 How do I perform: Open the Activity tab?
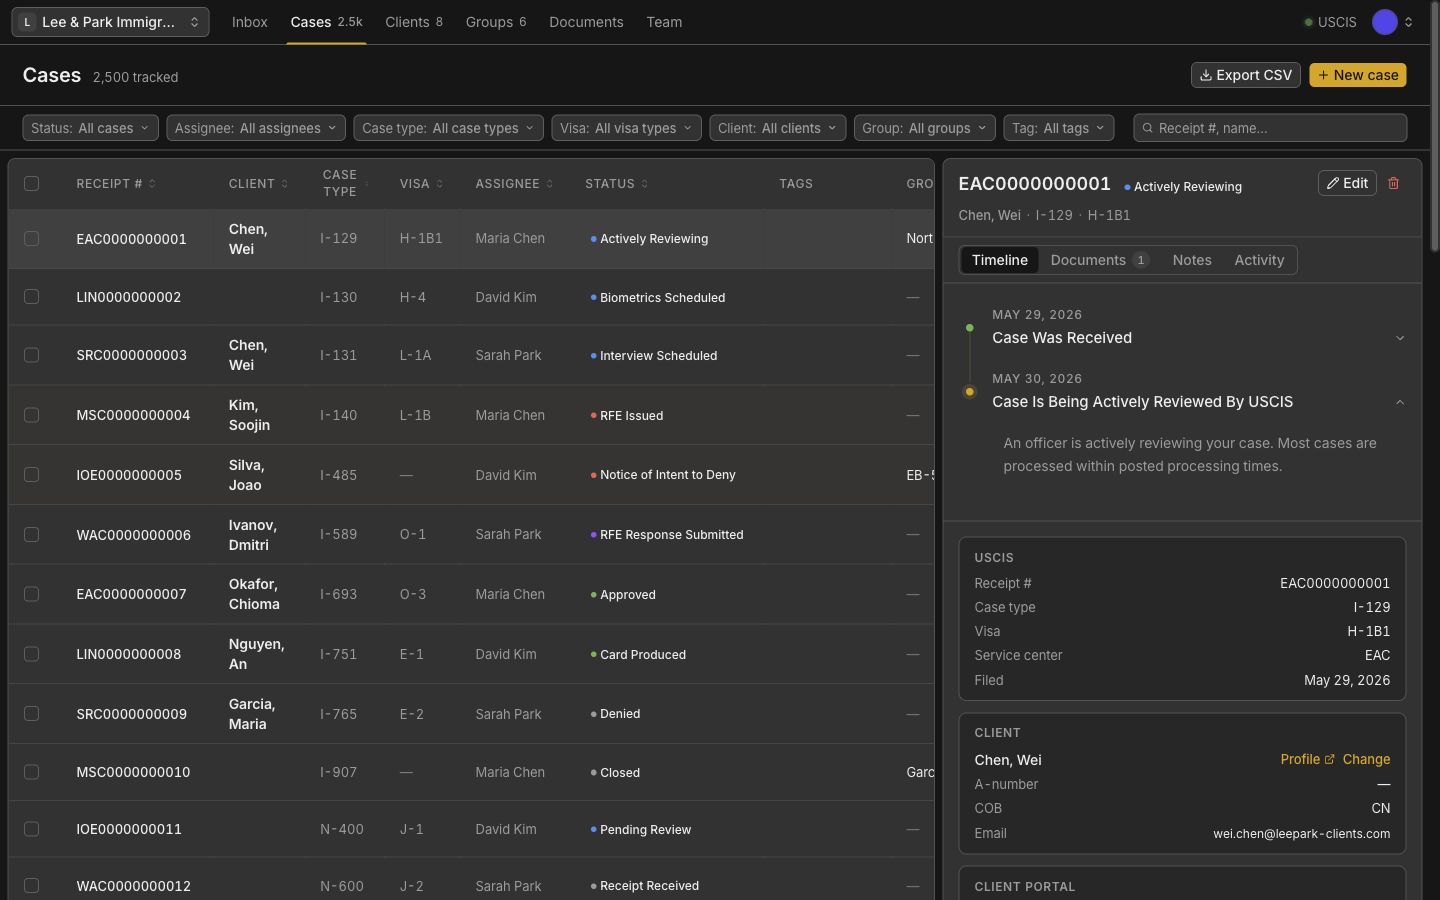(x=1259, y=260)
